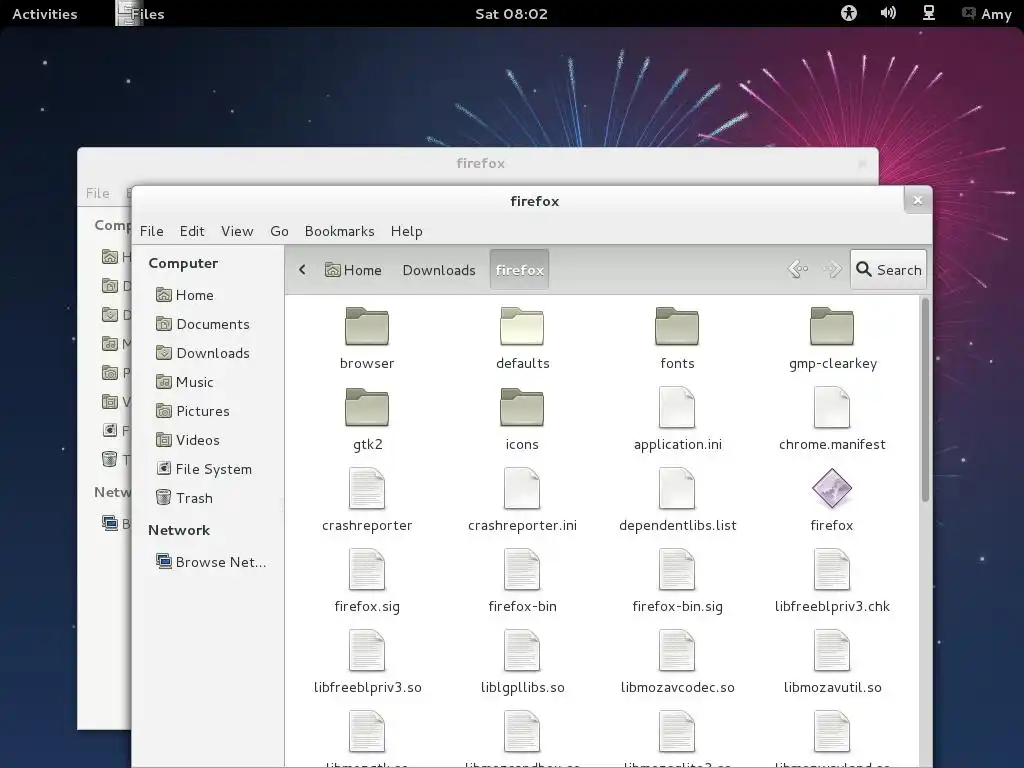The image size is (1024, 768).
Task: Select the firefox executable icon
Action: [x=831, y=488]
